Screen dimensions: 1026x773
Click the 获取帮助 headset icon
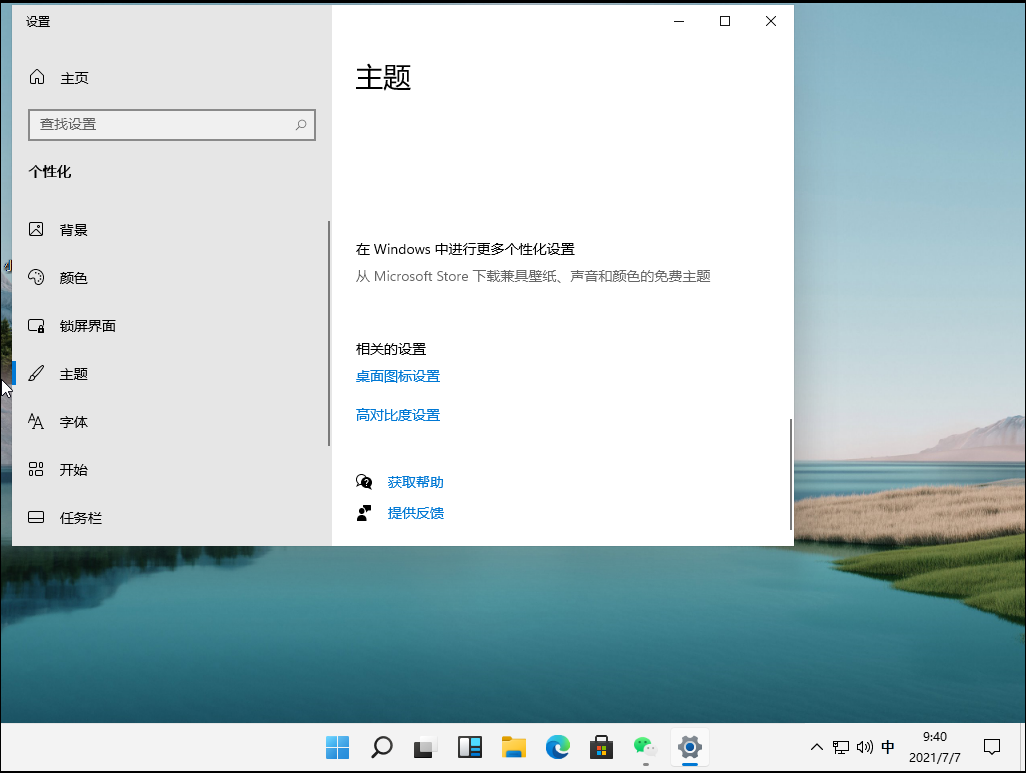coord(364,481)
